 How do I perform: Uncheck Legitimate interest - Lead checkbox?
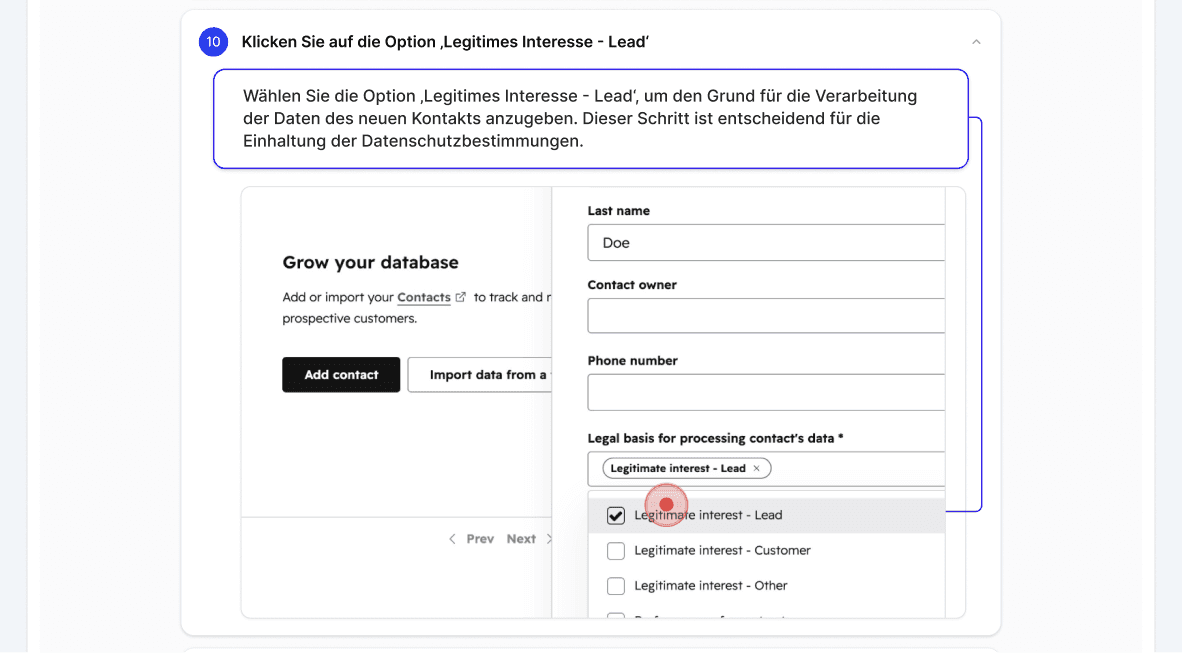[616, 515]
